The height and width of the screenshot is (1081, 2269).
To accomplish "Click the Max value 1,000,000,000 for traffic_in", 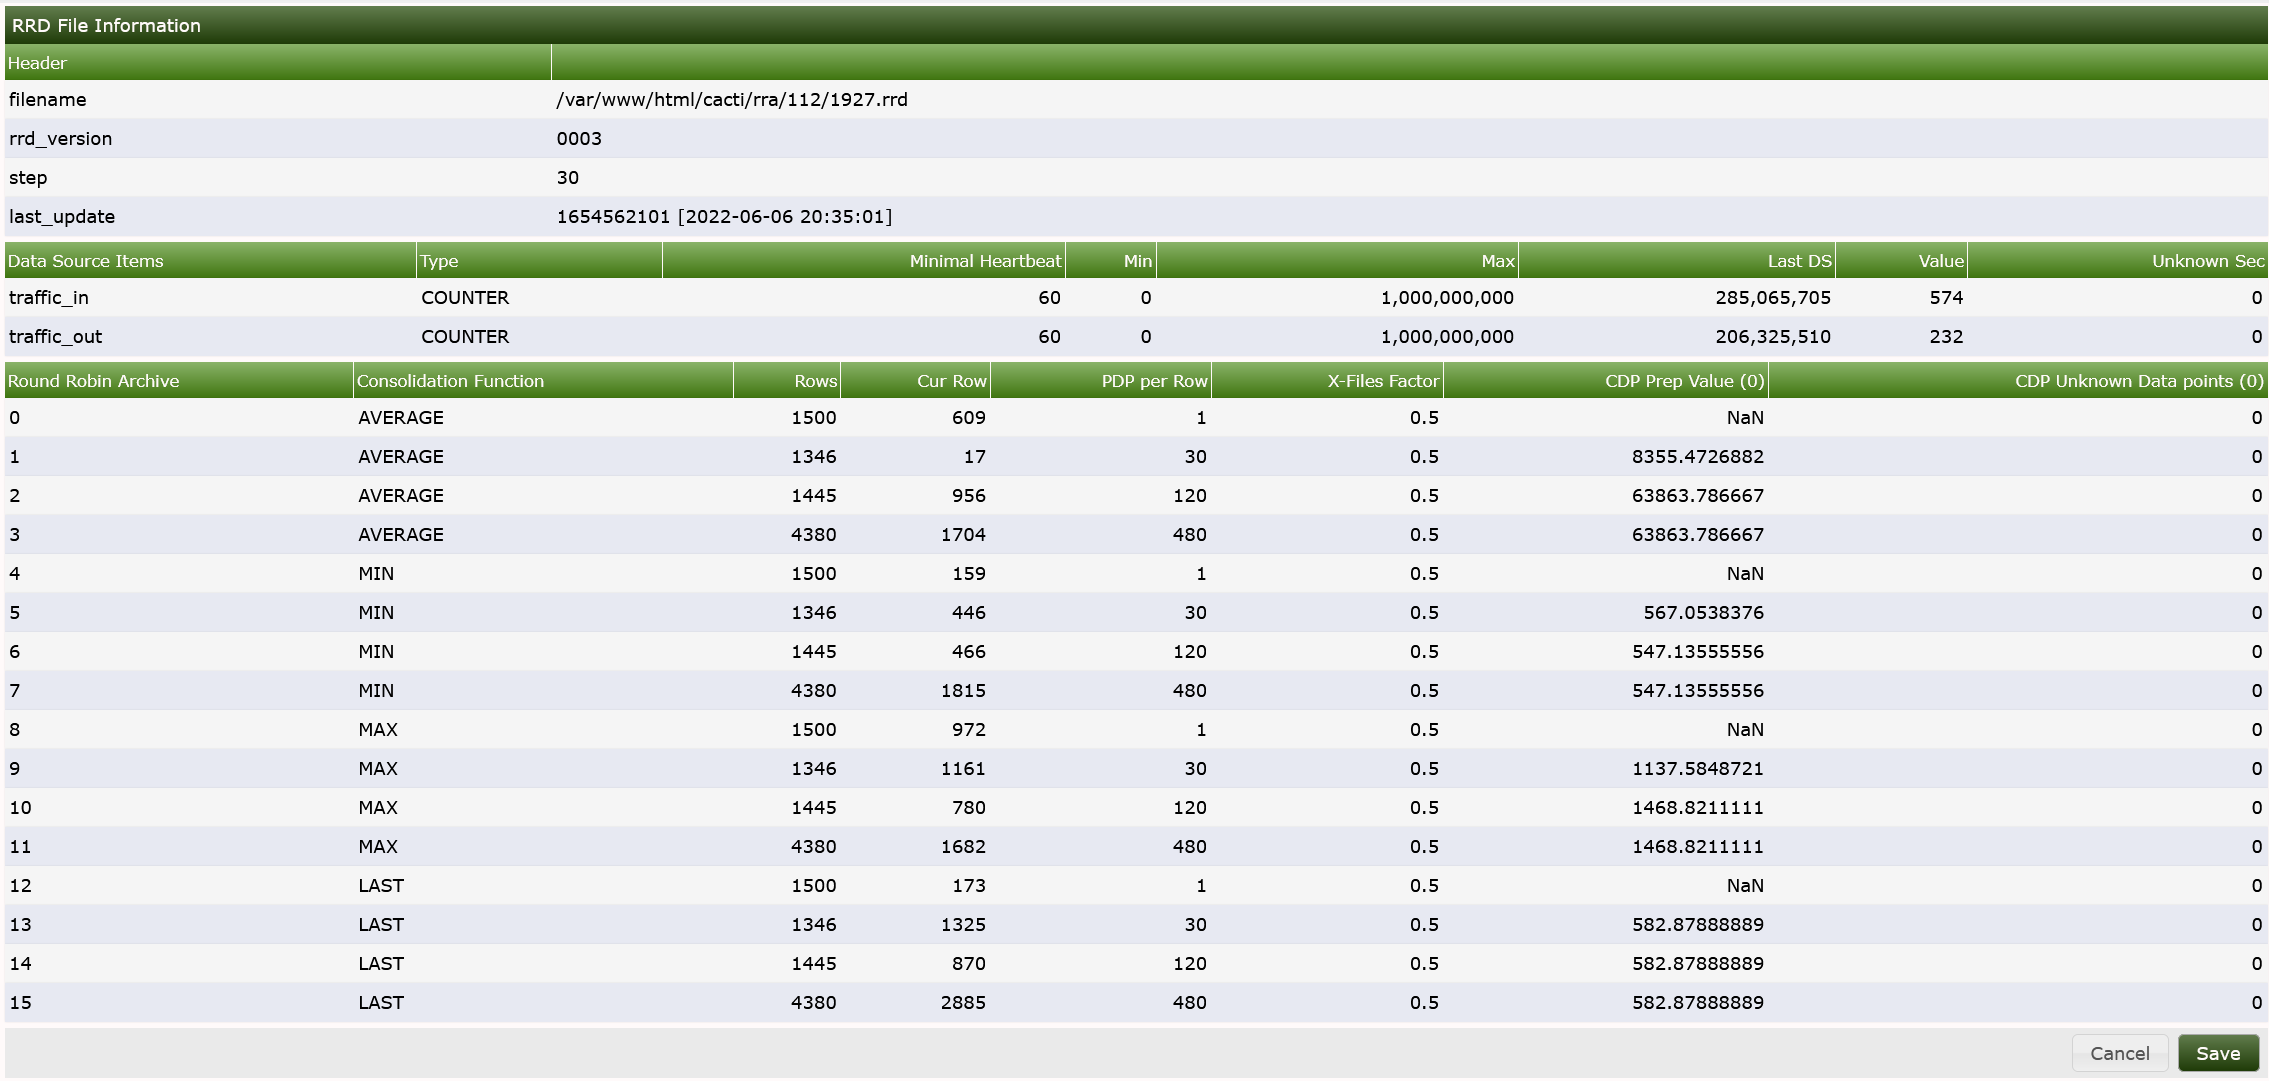I will coord(1447,298).
